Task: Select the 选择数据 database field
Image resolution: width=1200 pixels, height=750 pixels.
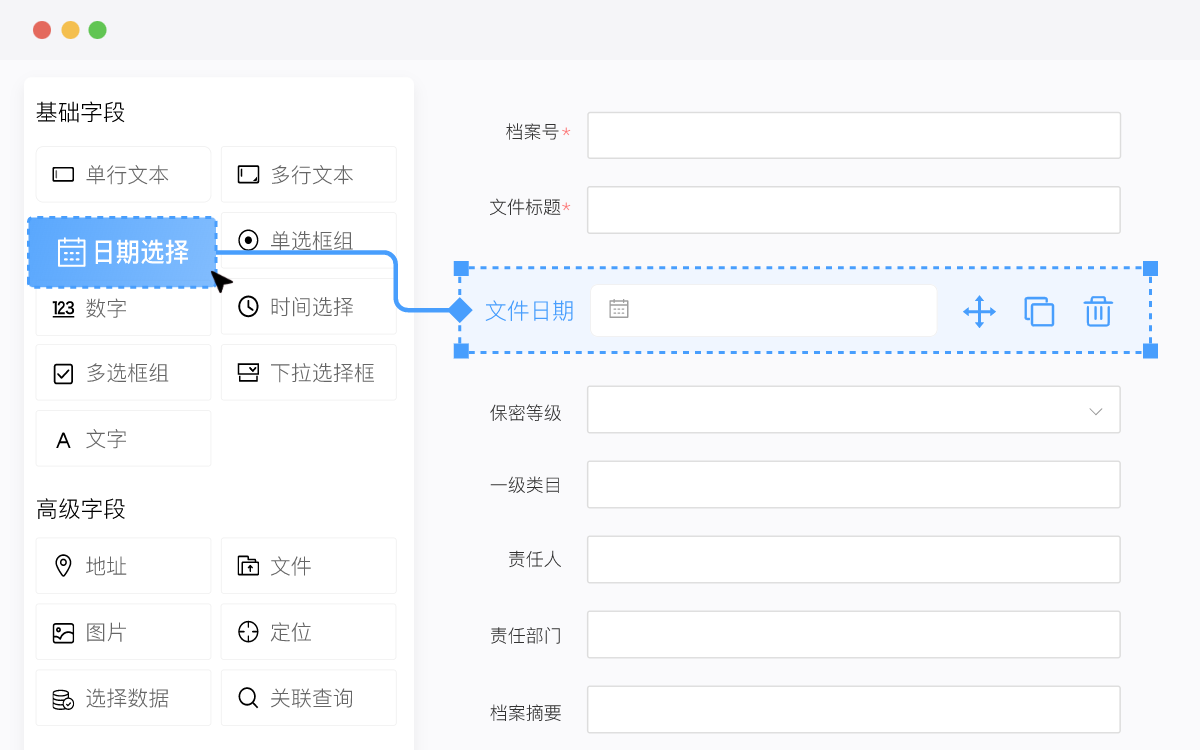Action: pyautogui.click(x=123, y=698)
